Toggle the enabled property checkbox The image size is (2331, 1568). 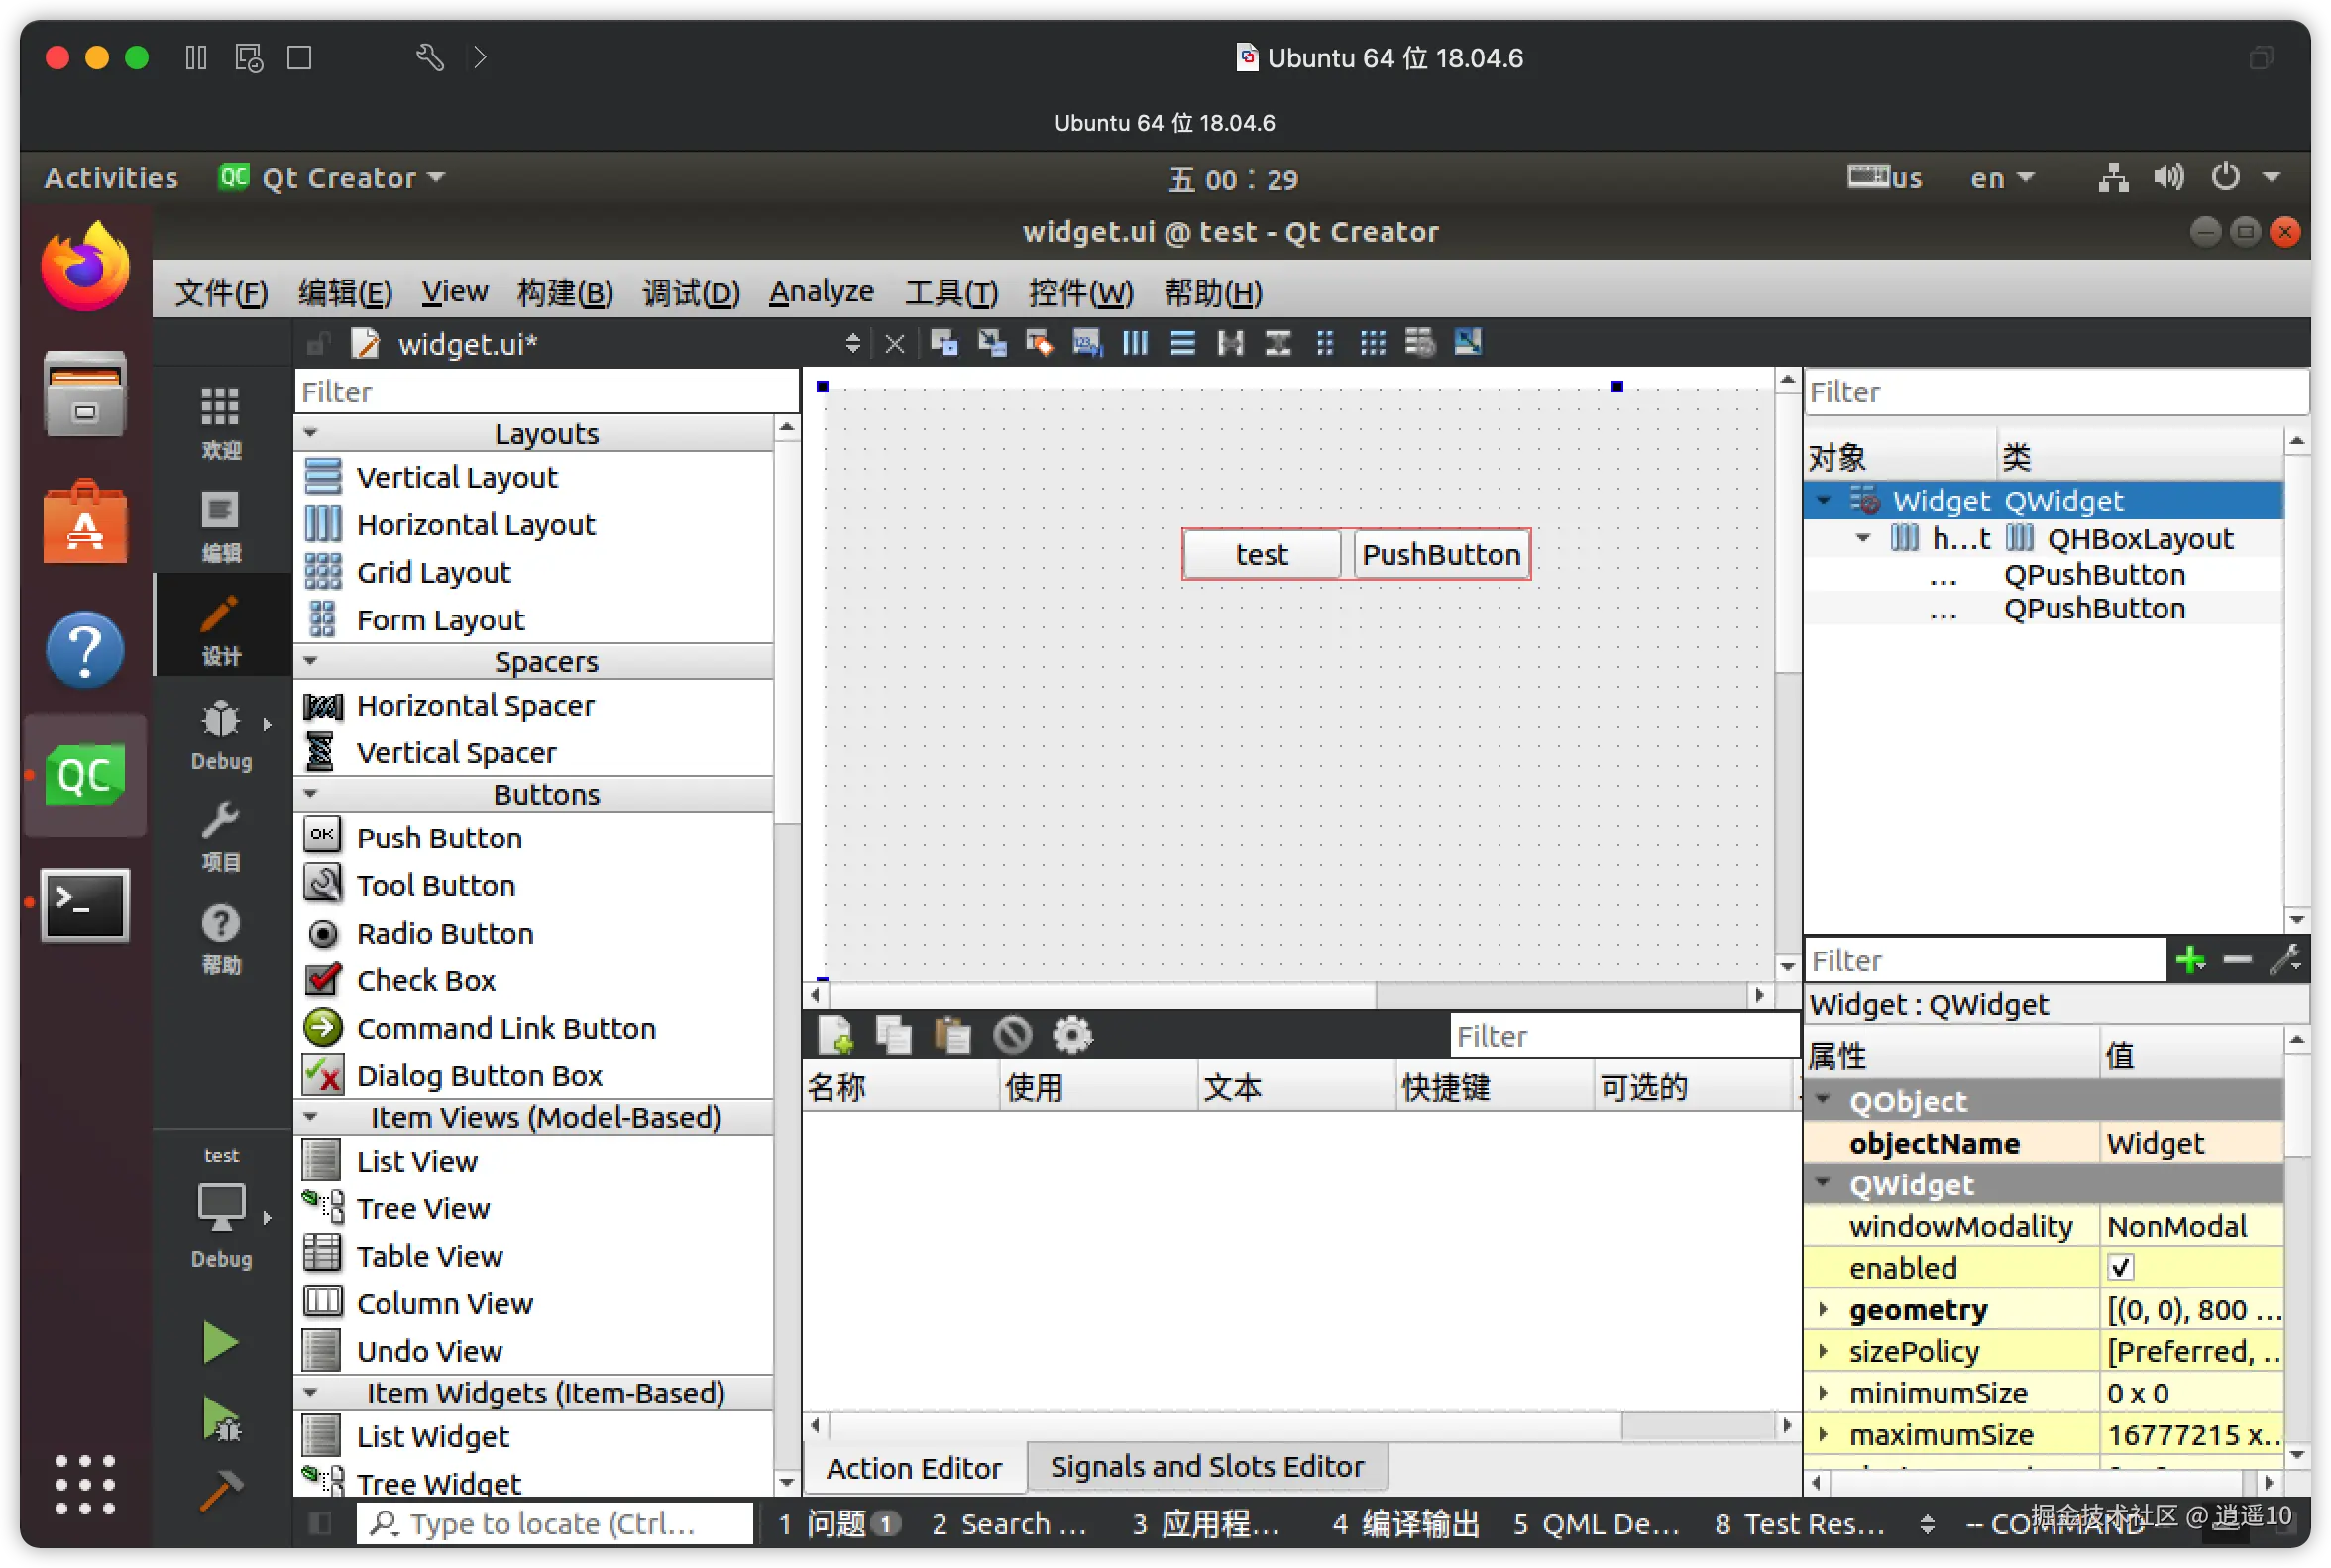[x=2120, y=1267]
